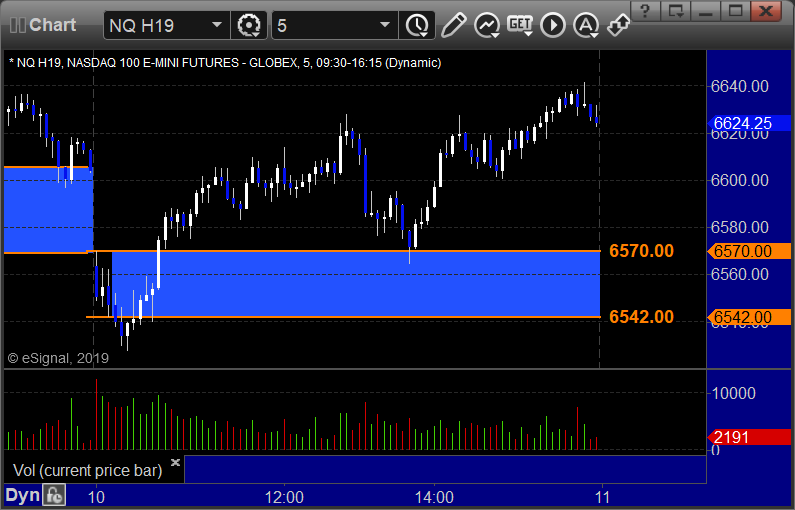
Task: Click the chart title NQ H19 NASDAQ text
Action: [225, 63]
